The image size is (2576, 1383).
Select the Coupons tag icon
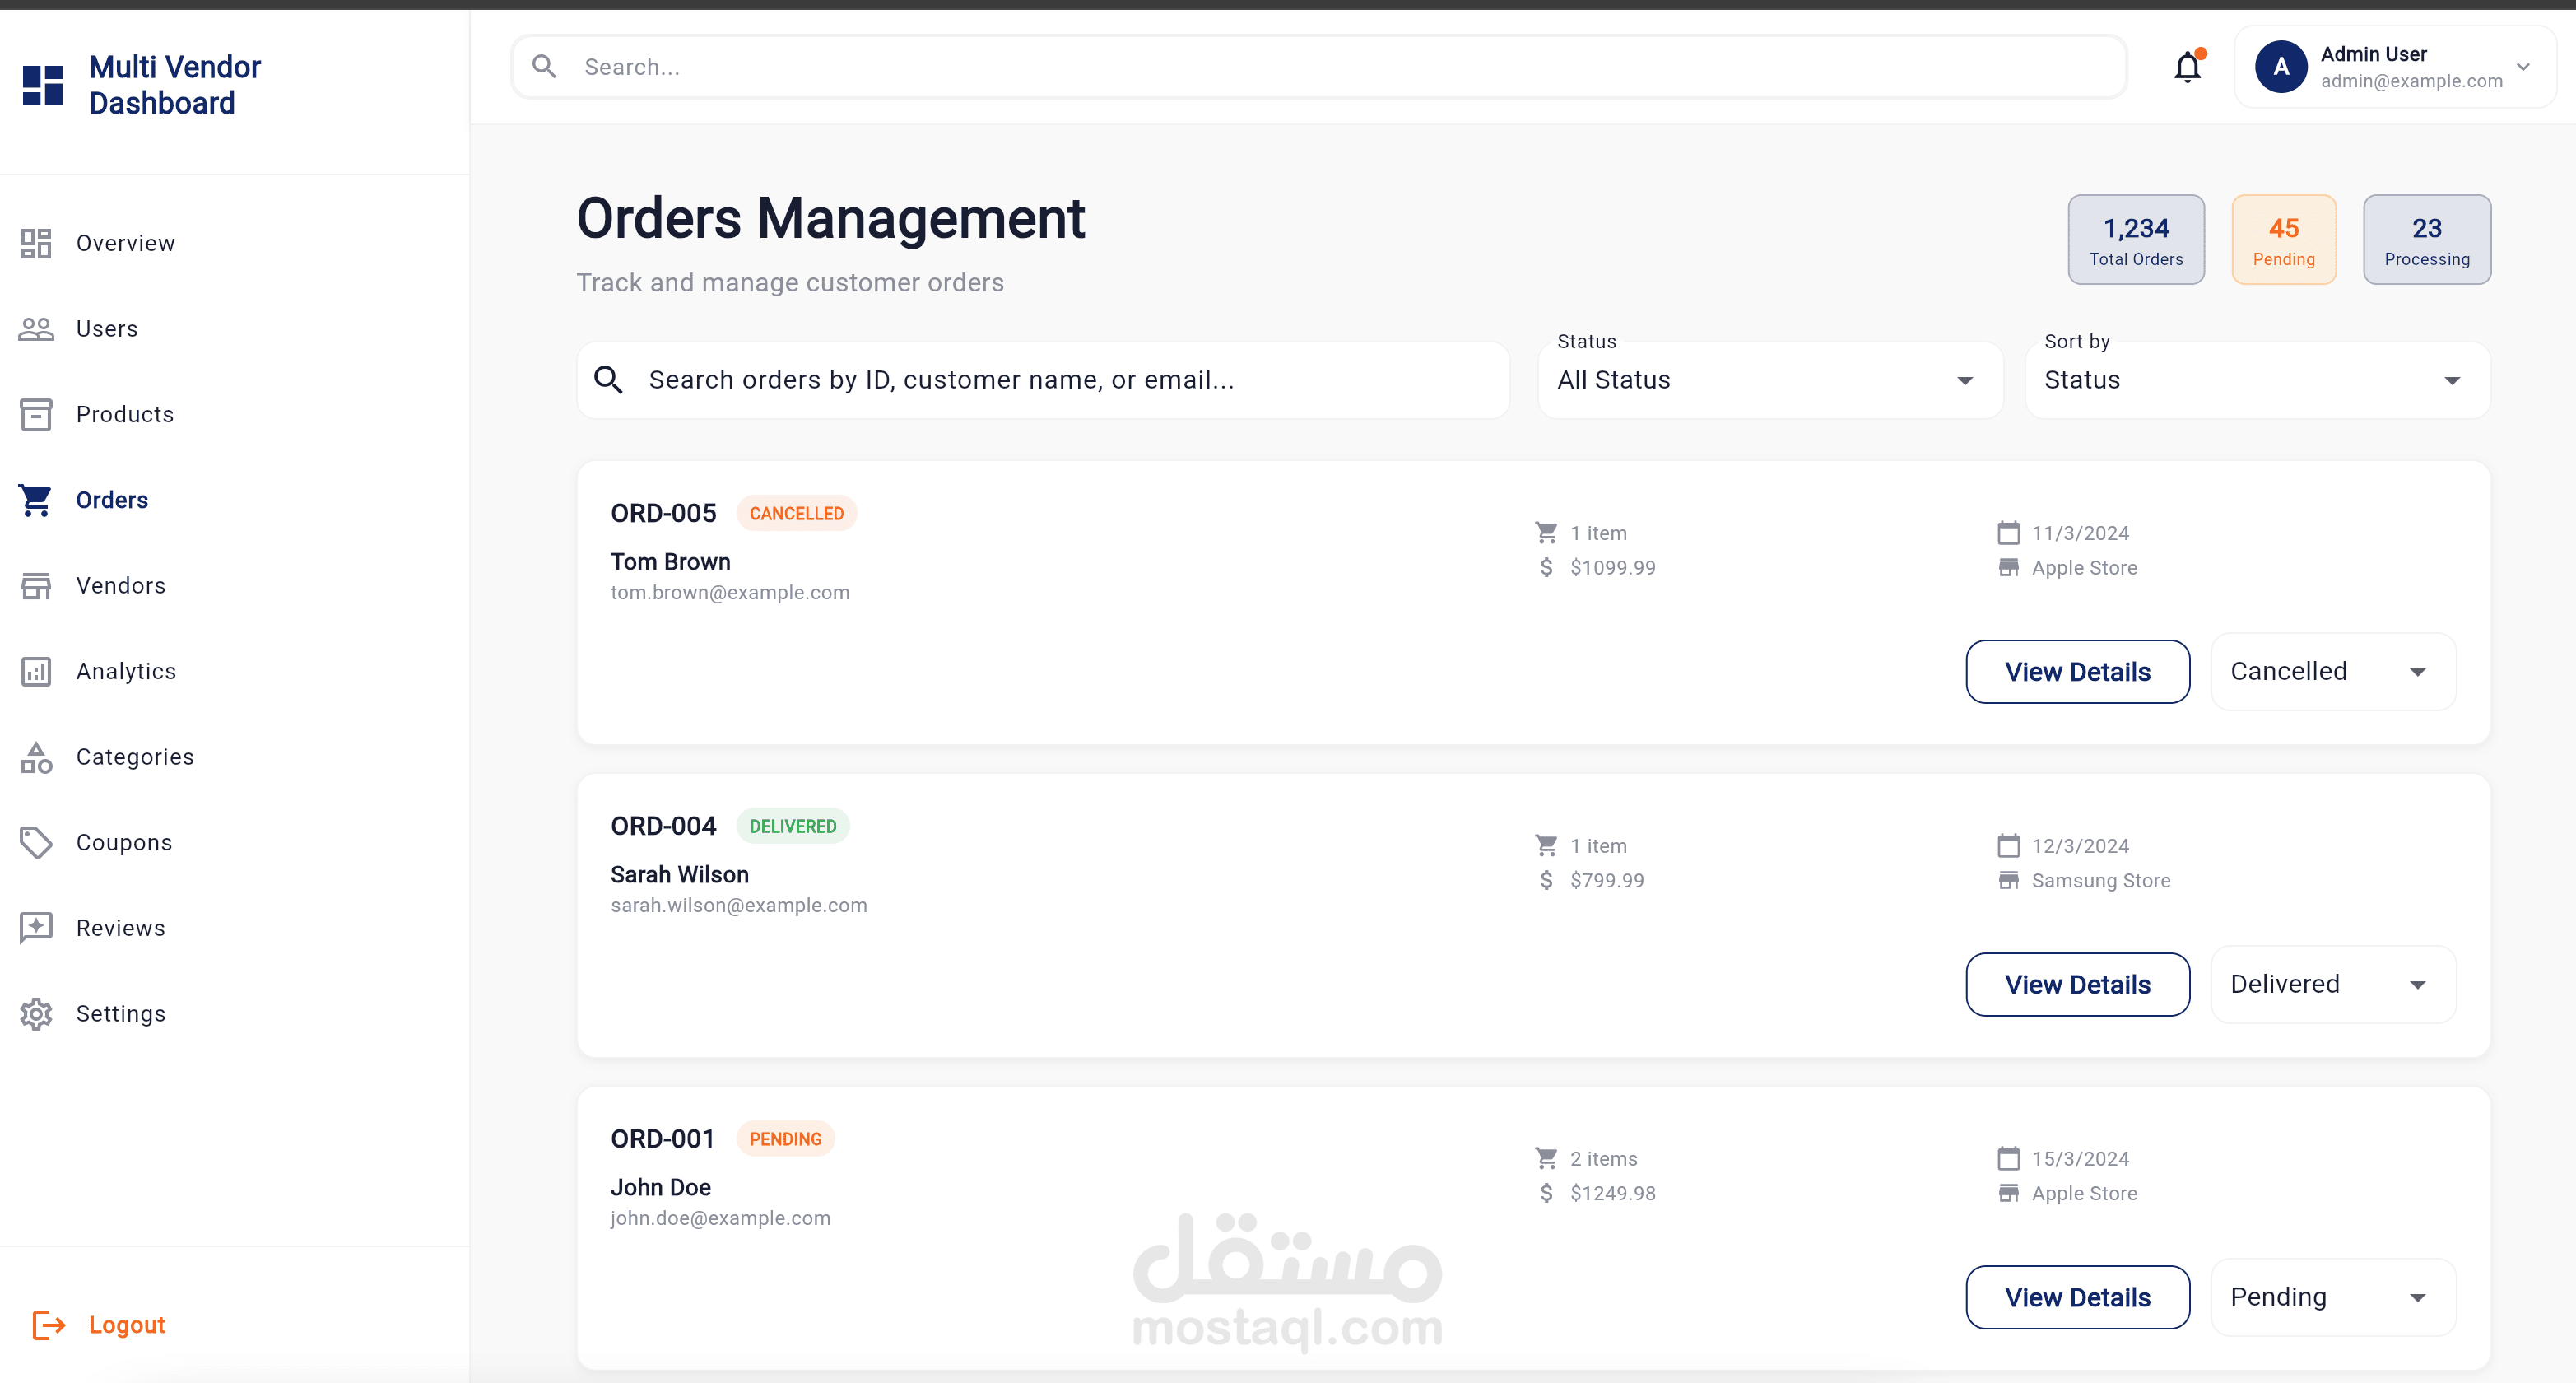click(36, 842)
